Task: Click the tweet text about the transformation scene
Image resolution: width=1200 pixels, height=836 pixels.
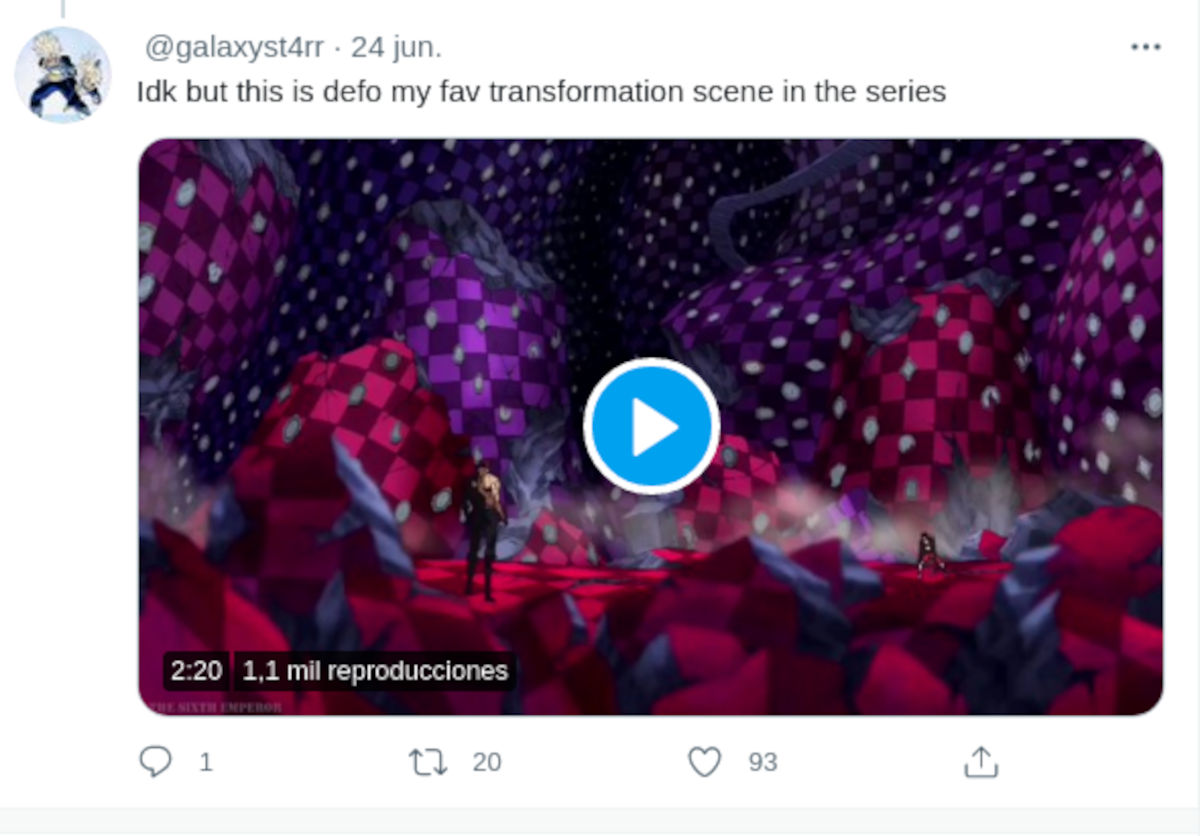Action: click(540, 92)
